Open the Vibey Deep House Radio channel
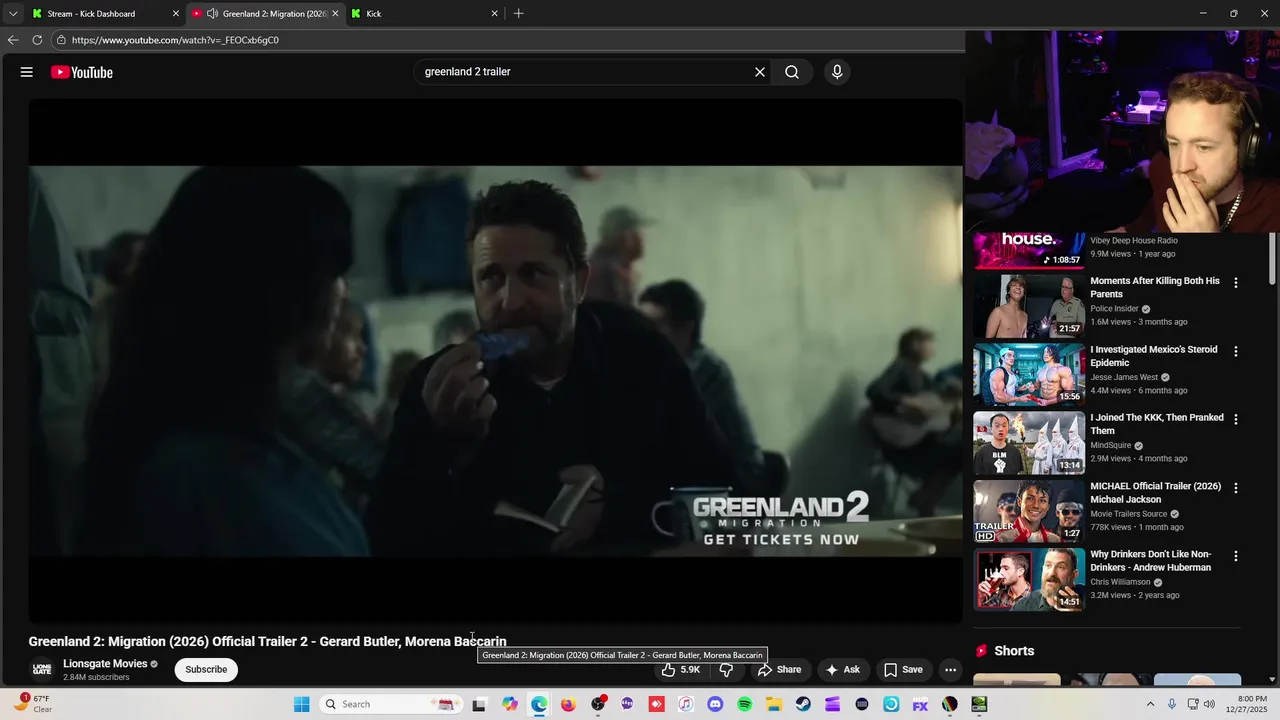The height and width of the screenshot is (720, 1280). pos(1134,241)
